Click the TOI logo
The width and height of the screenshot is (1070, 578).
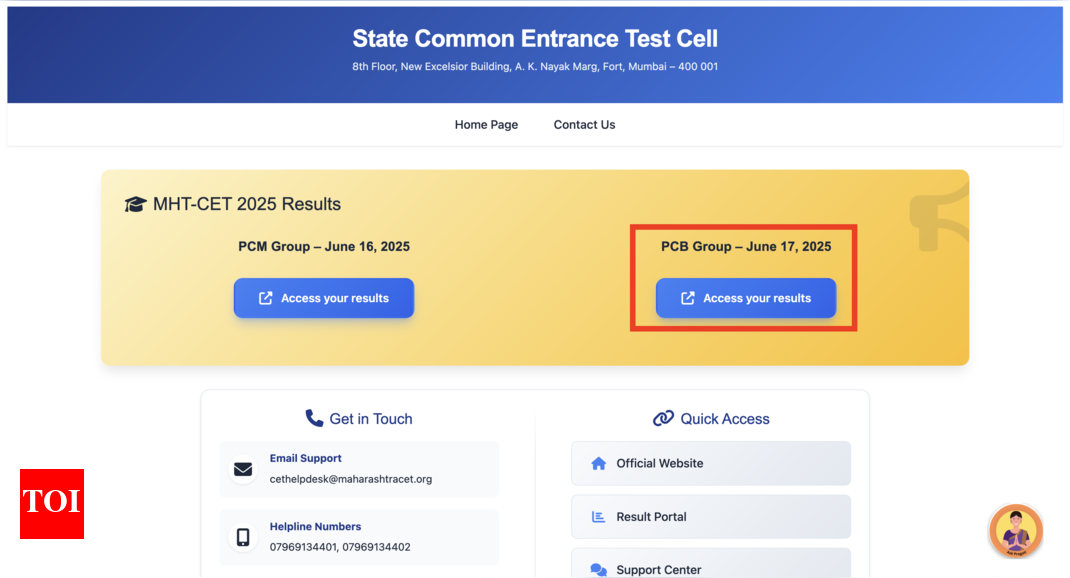click(x=52, y=503)
